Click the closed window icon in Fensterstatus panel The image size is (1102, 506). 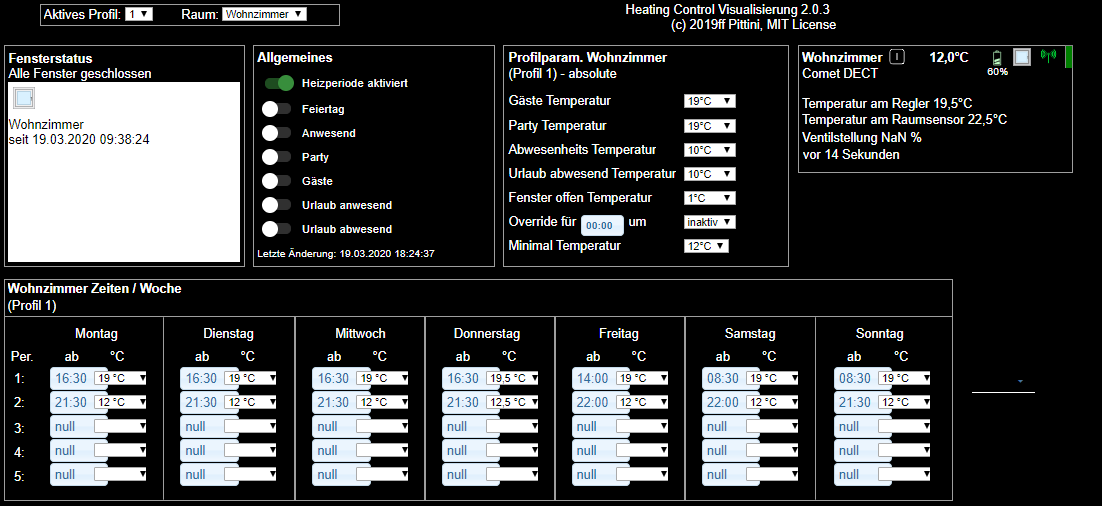24,98
